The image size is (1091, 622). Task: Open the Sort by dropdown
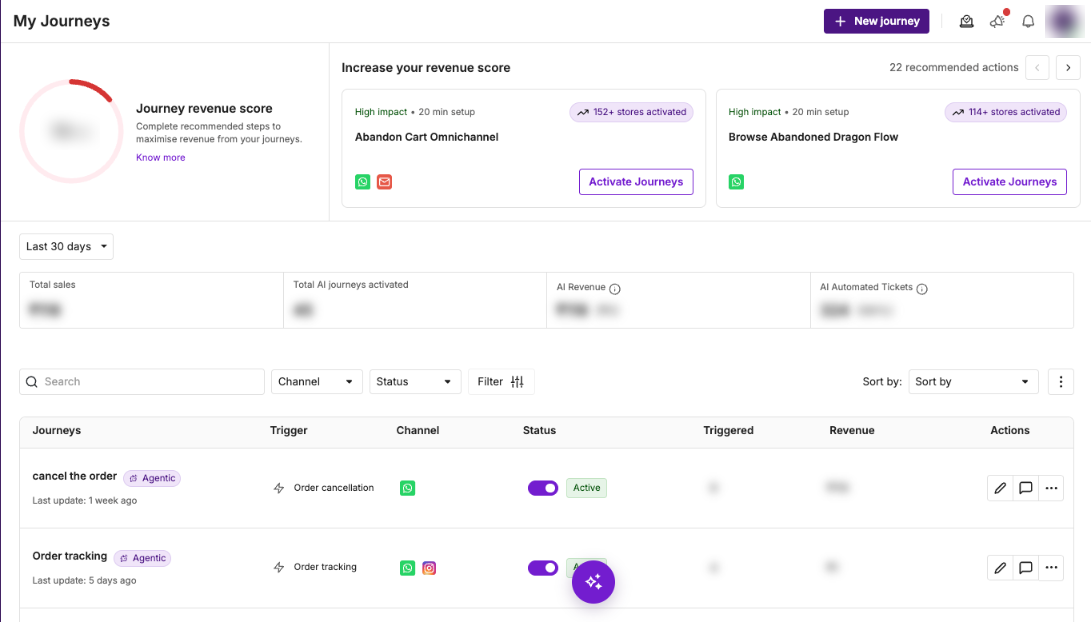(x=973, y=381)
